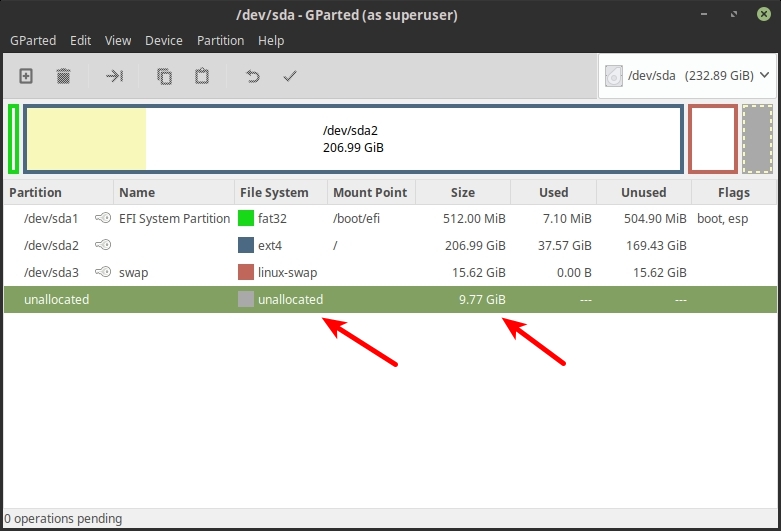Click the Copy partition toolbar icon
Viewport: 781px width, 531px height.
tap(164, 76)
